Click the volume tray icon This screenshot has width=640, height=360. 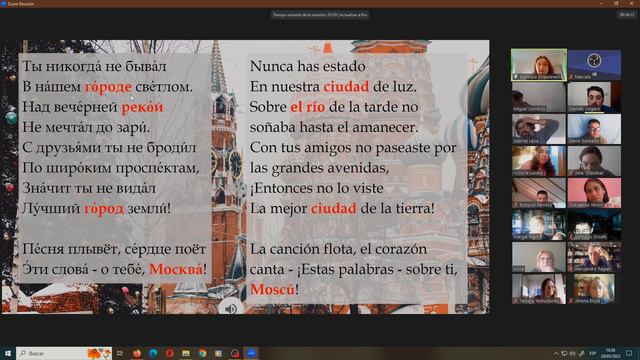click(572, 353)
